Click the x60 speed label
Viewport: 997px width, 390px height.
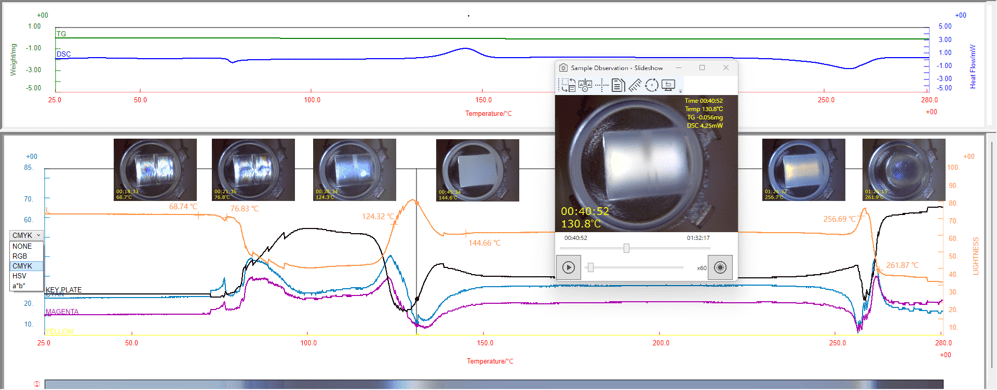point(701,268)
